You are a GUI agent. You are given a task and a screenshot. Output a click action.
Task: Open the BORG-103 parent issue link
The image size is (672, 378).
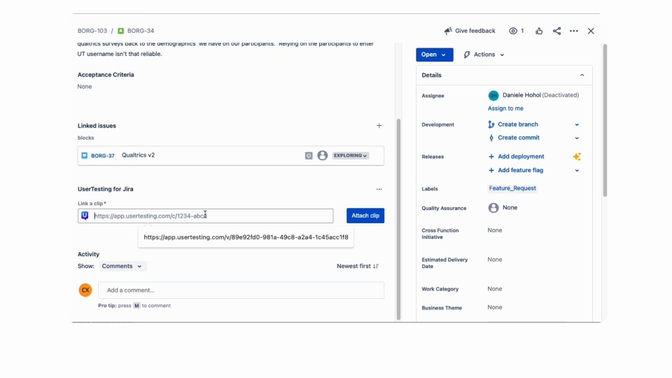92,31
